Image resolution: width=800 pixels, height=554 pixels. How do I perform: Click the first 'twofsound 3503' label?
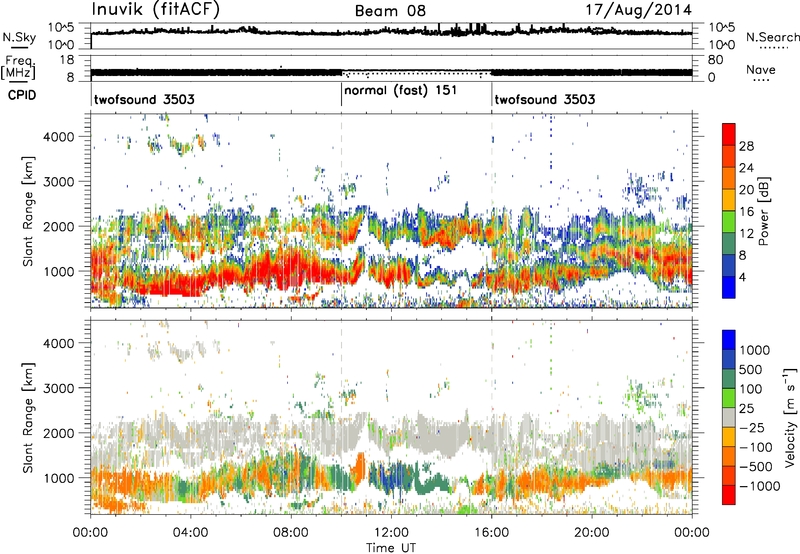144,99
